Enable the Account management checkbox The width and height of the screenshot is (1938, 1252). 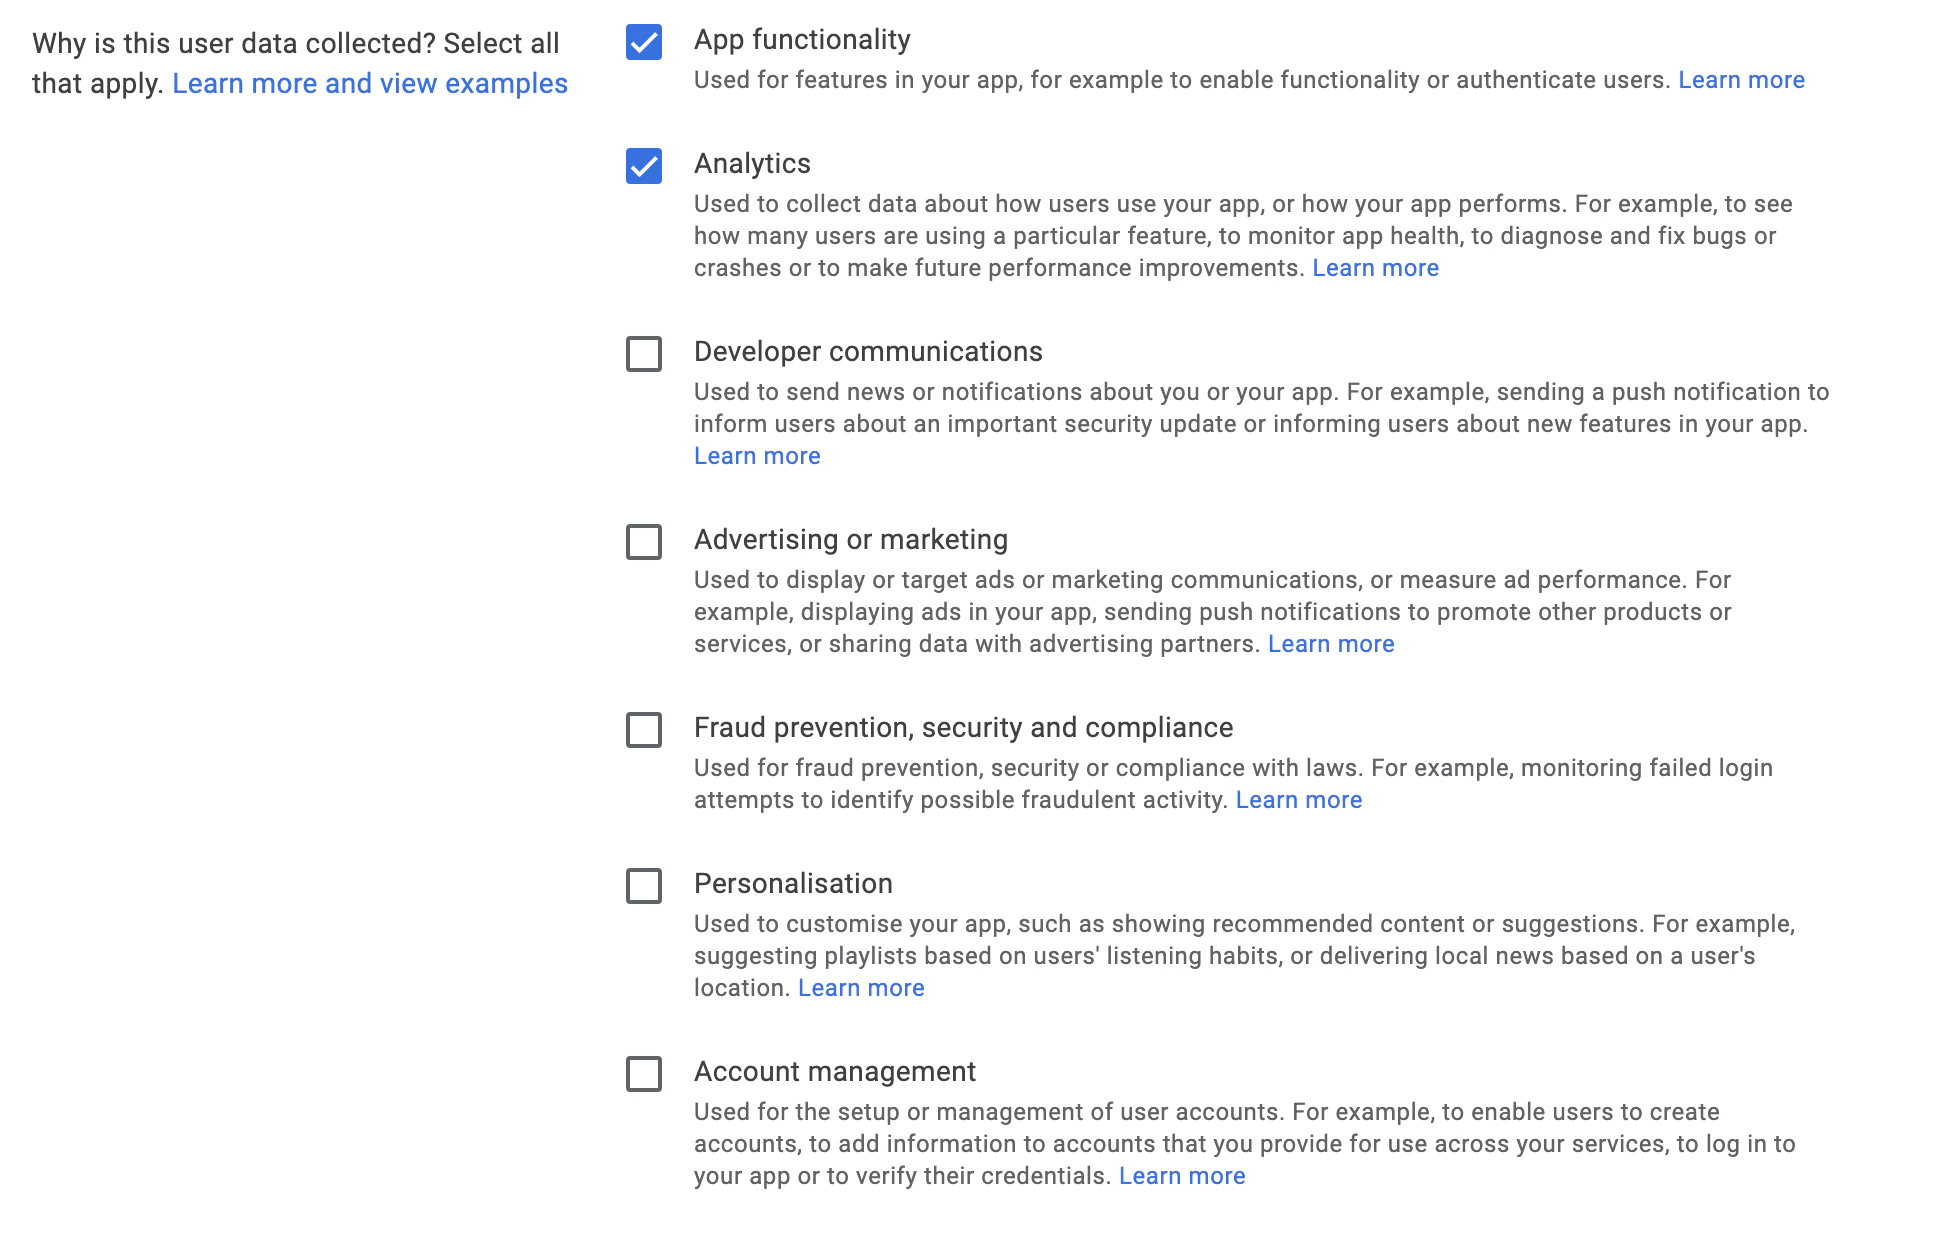[644, 1074]
